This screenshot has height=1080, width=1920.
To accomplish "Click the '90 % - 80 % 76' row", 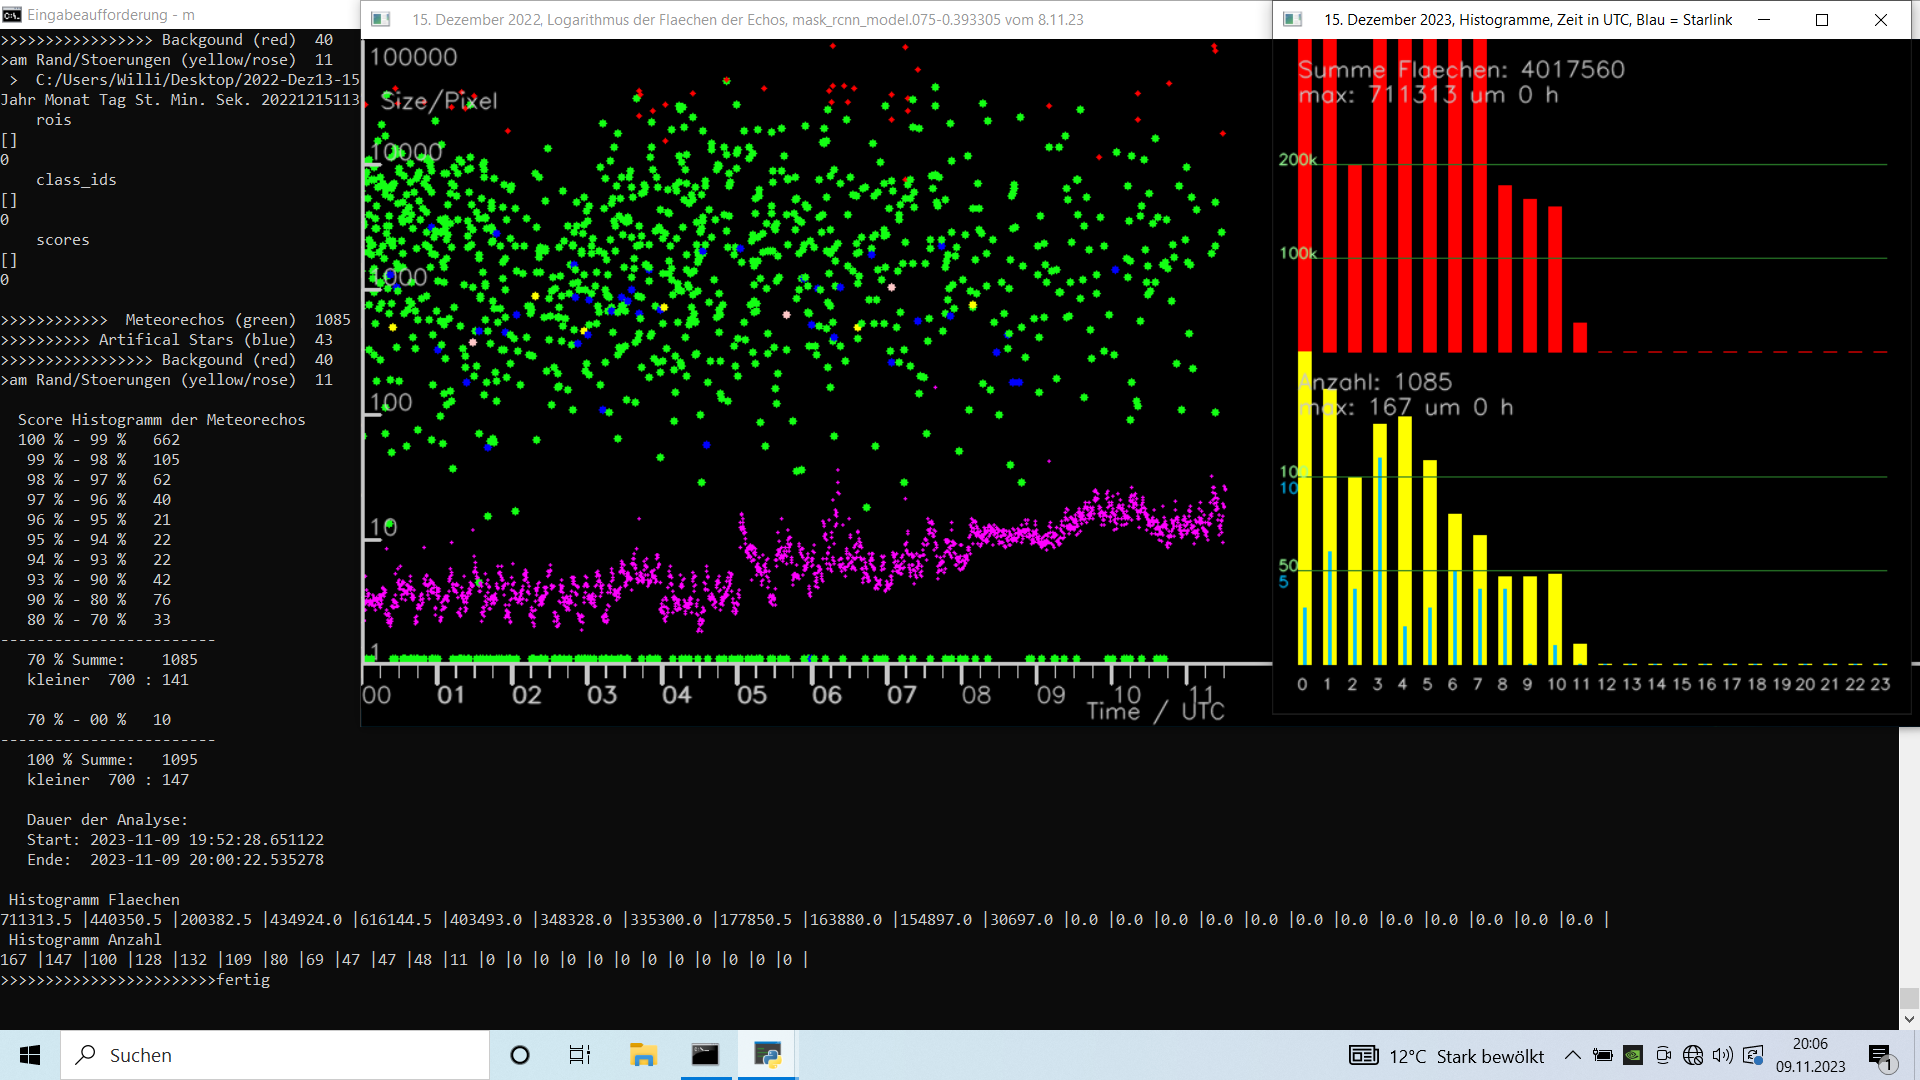I will (99, 600).
